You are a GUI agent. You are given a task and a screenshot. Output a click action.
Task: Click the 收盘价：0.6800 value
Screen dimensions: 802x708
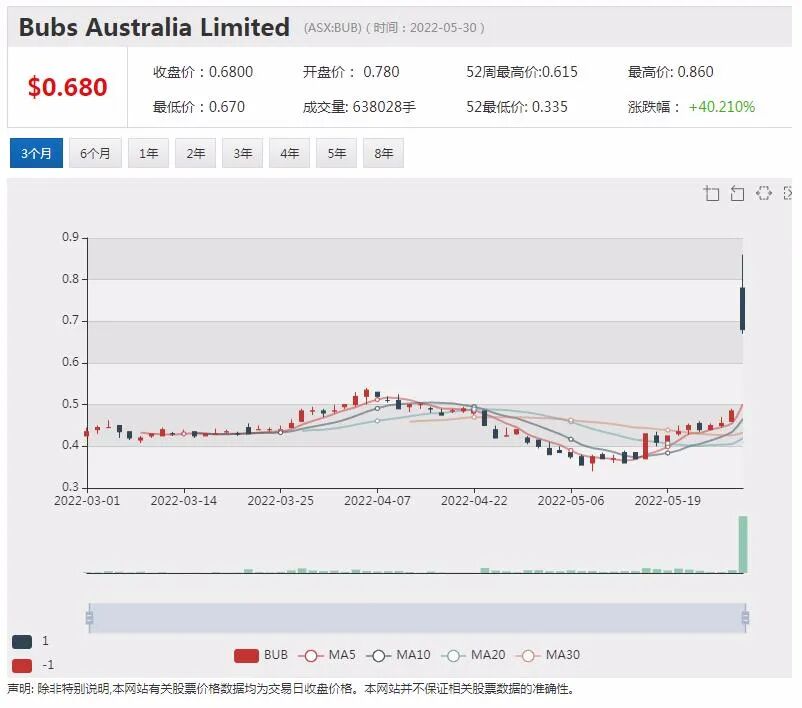203,72
